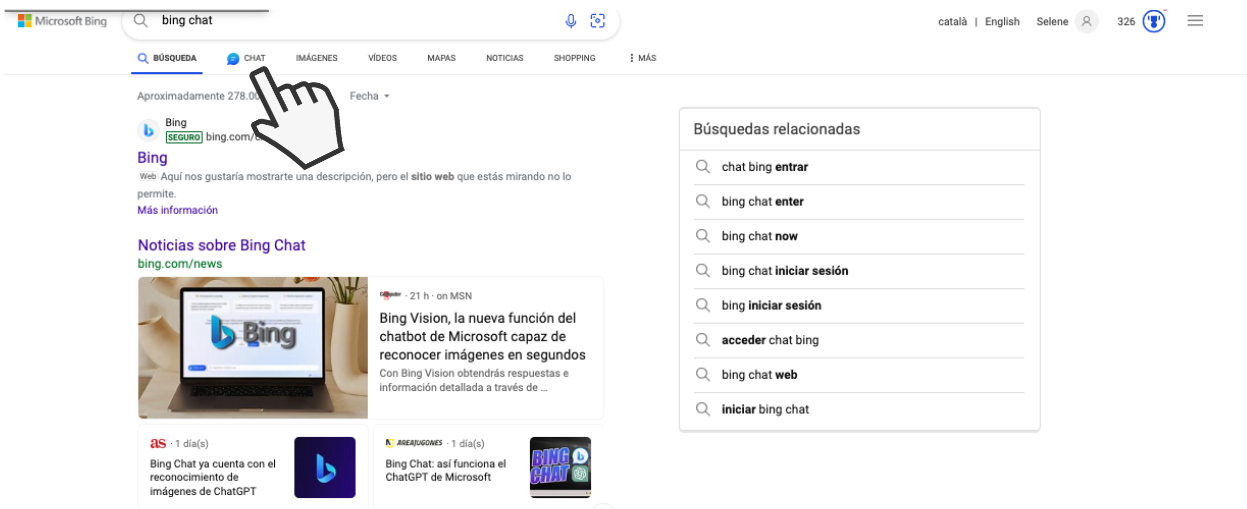Switch to the SHOPPING tab
Screen dimensions: 1247x509
coord(575,58)
